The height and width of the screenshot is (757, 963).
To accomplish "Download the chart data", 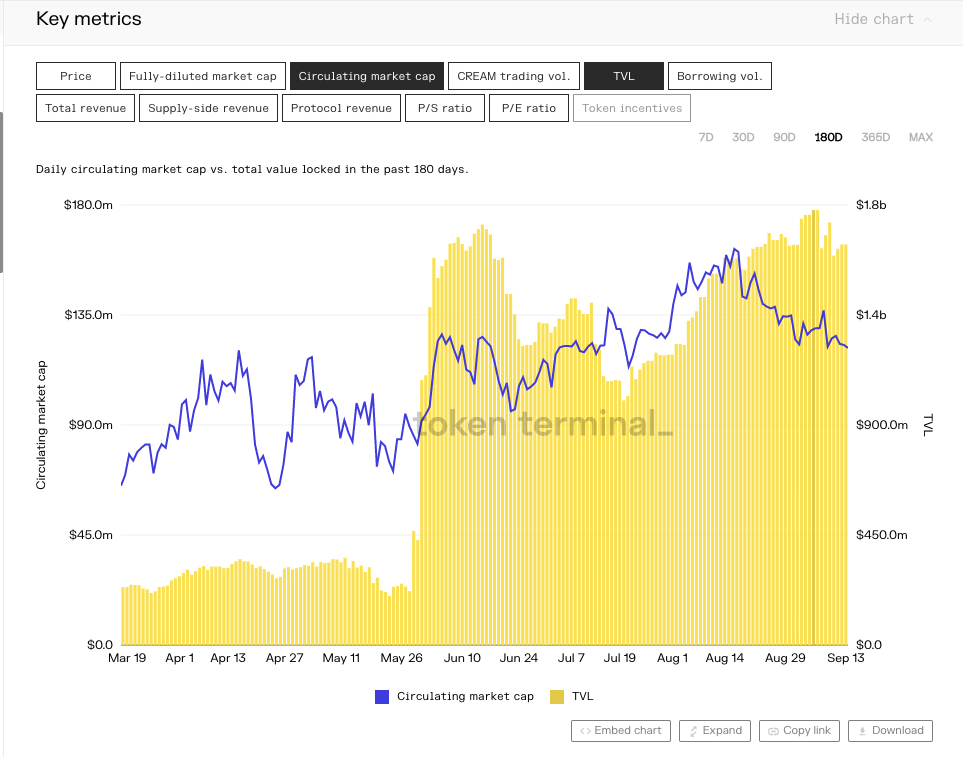I will (x=891, y=731).
